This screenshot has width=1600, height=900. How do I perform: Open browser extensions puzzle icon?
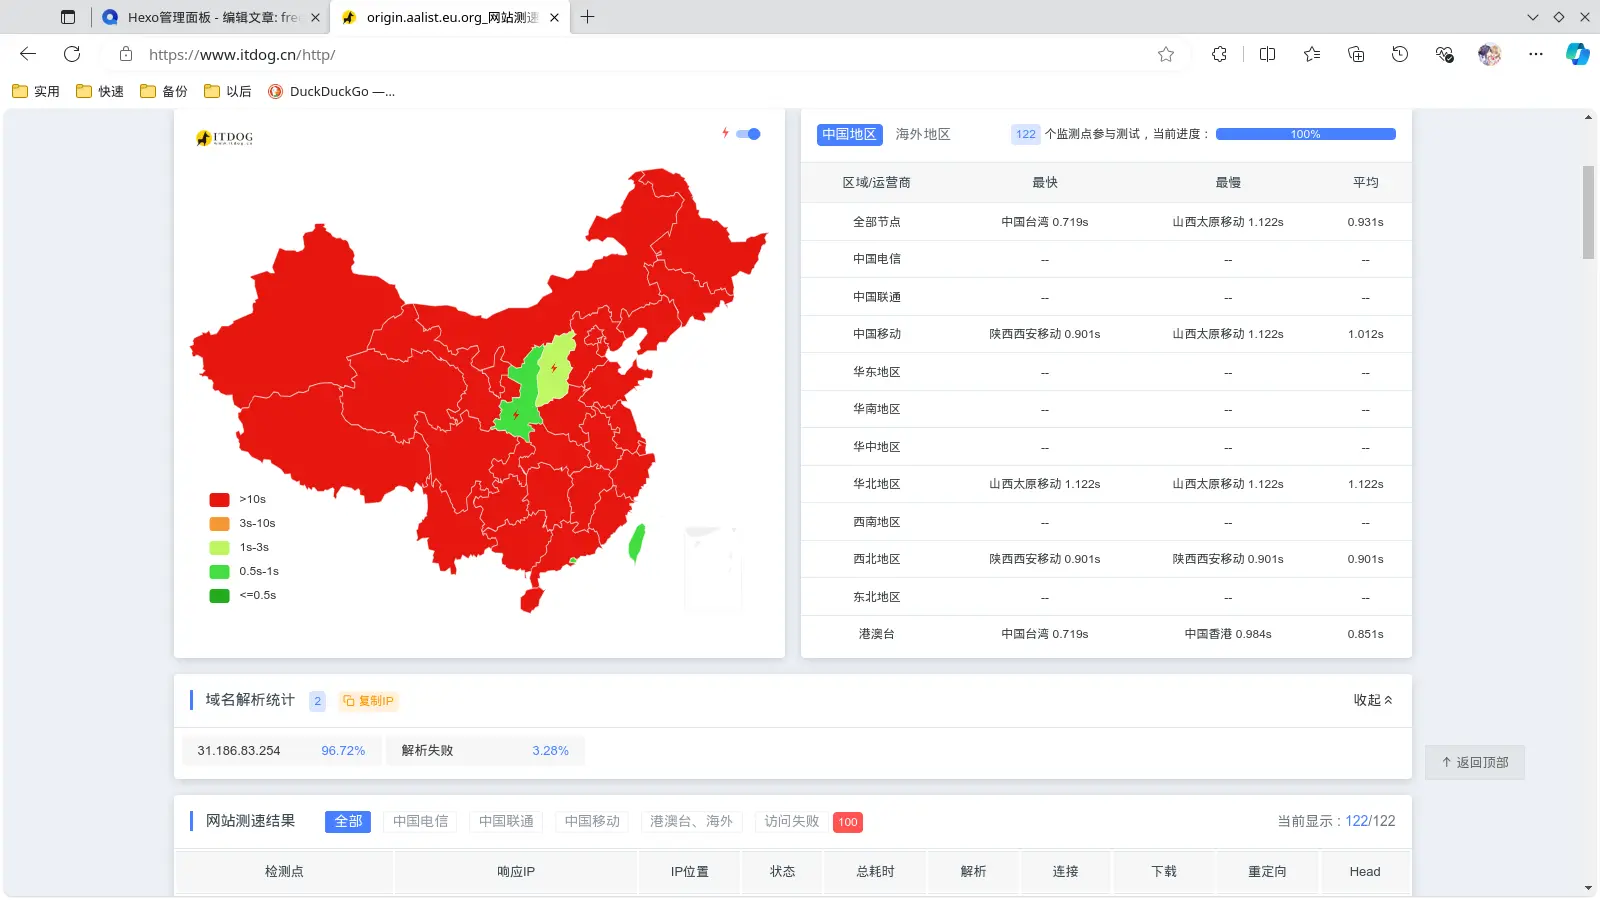click(x=1219, y=54)
